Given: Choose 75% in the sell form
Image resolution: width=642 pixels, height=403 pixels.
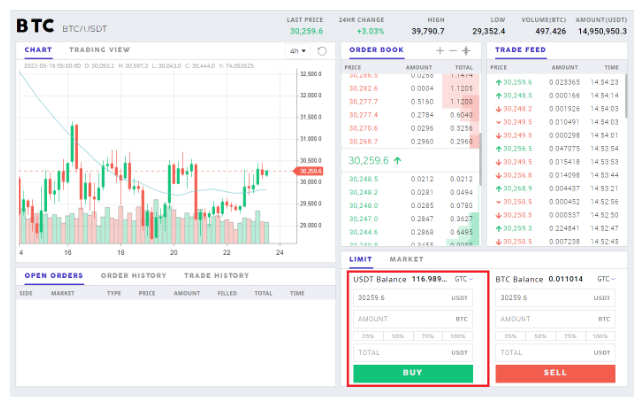Looking at the screenshot, I should tap(570, 336).
